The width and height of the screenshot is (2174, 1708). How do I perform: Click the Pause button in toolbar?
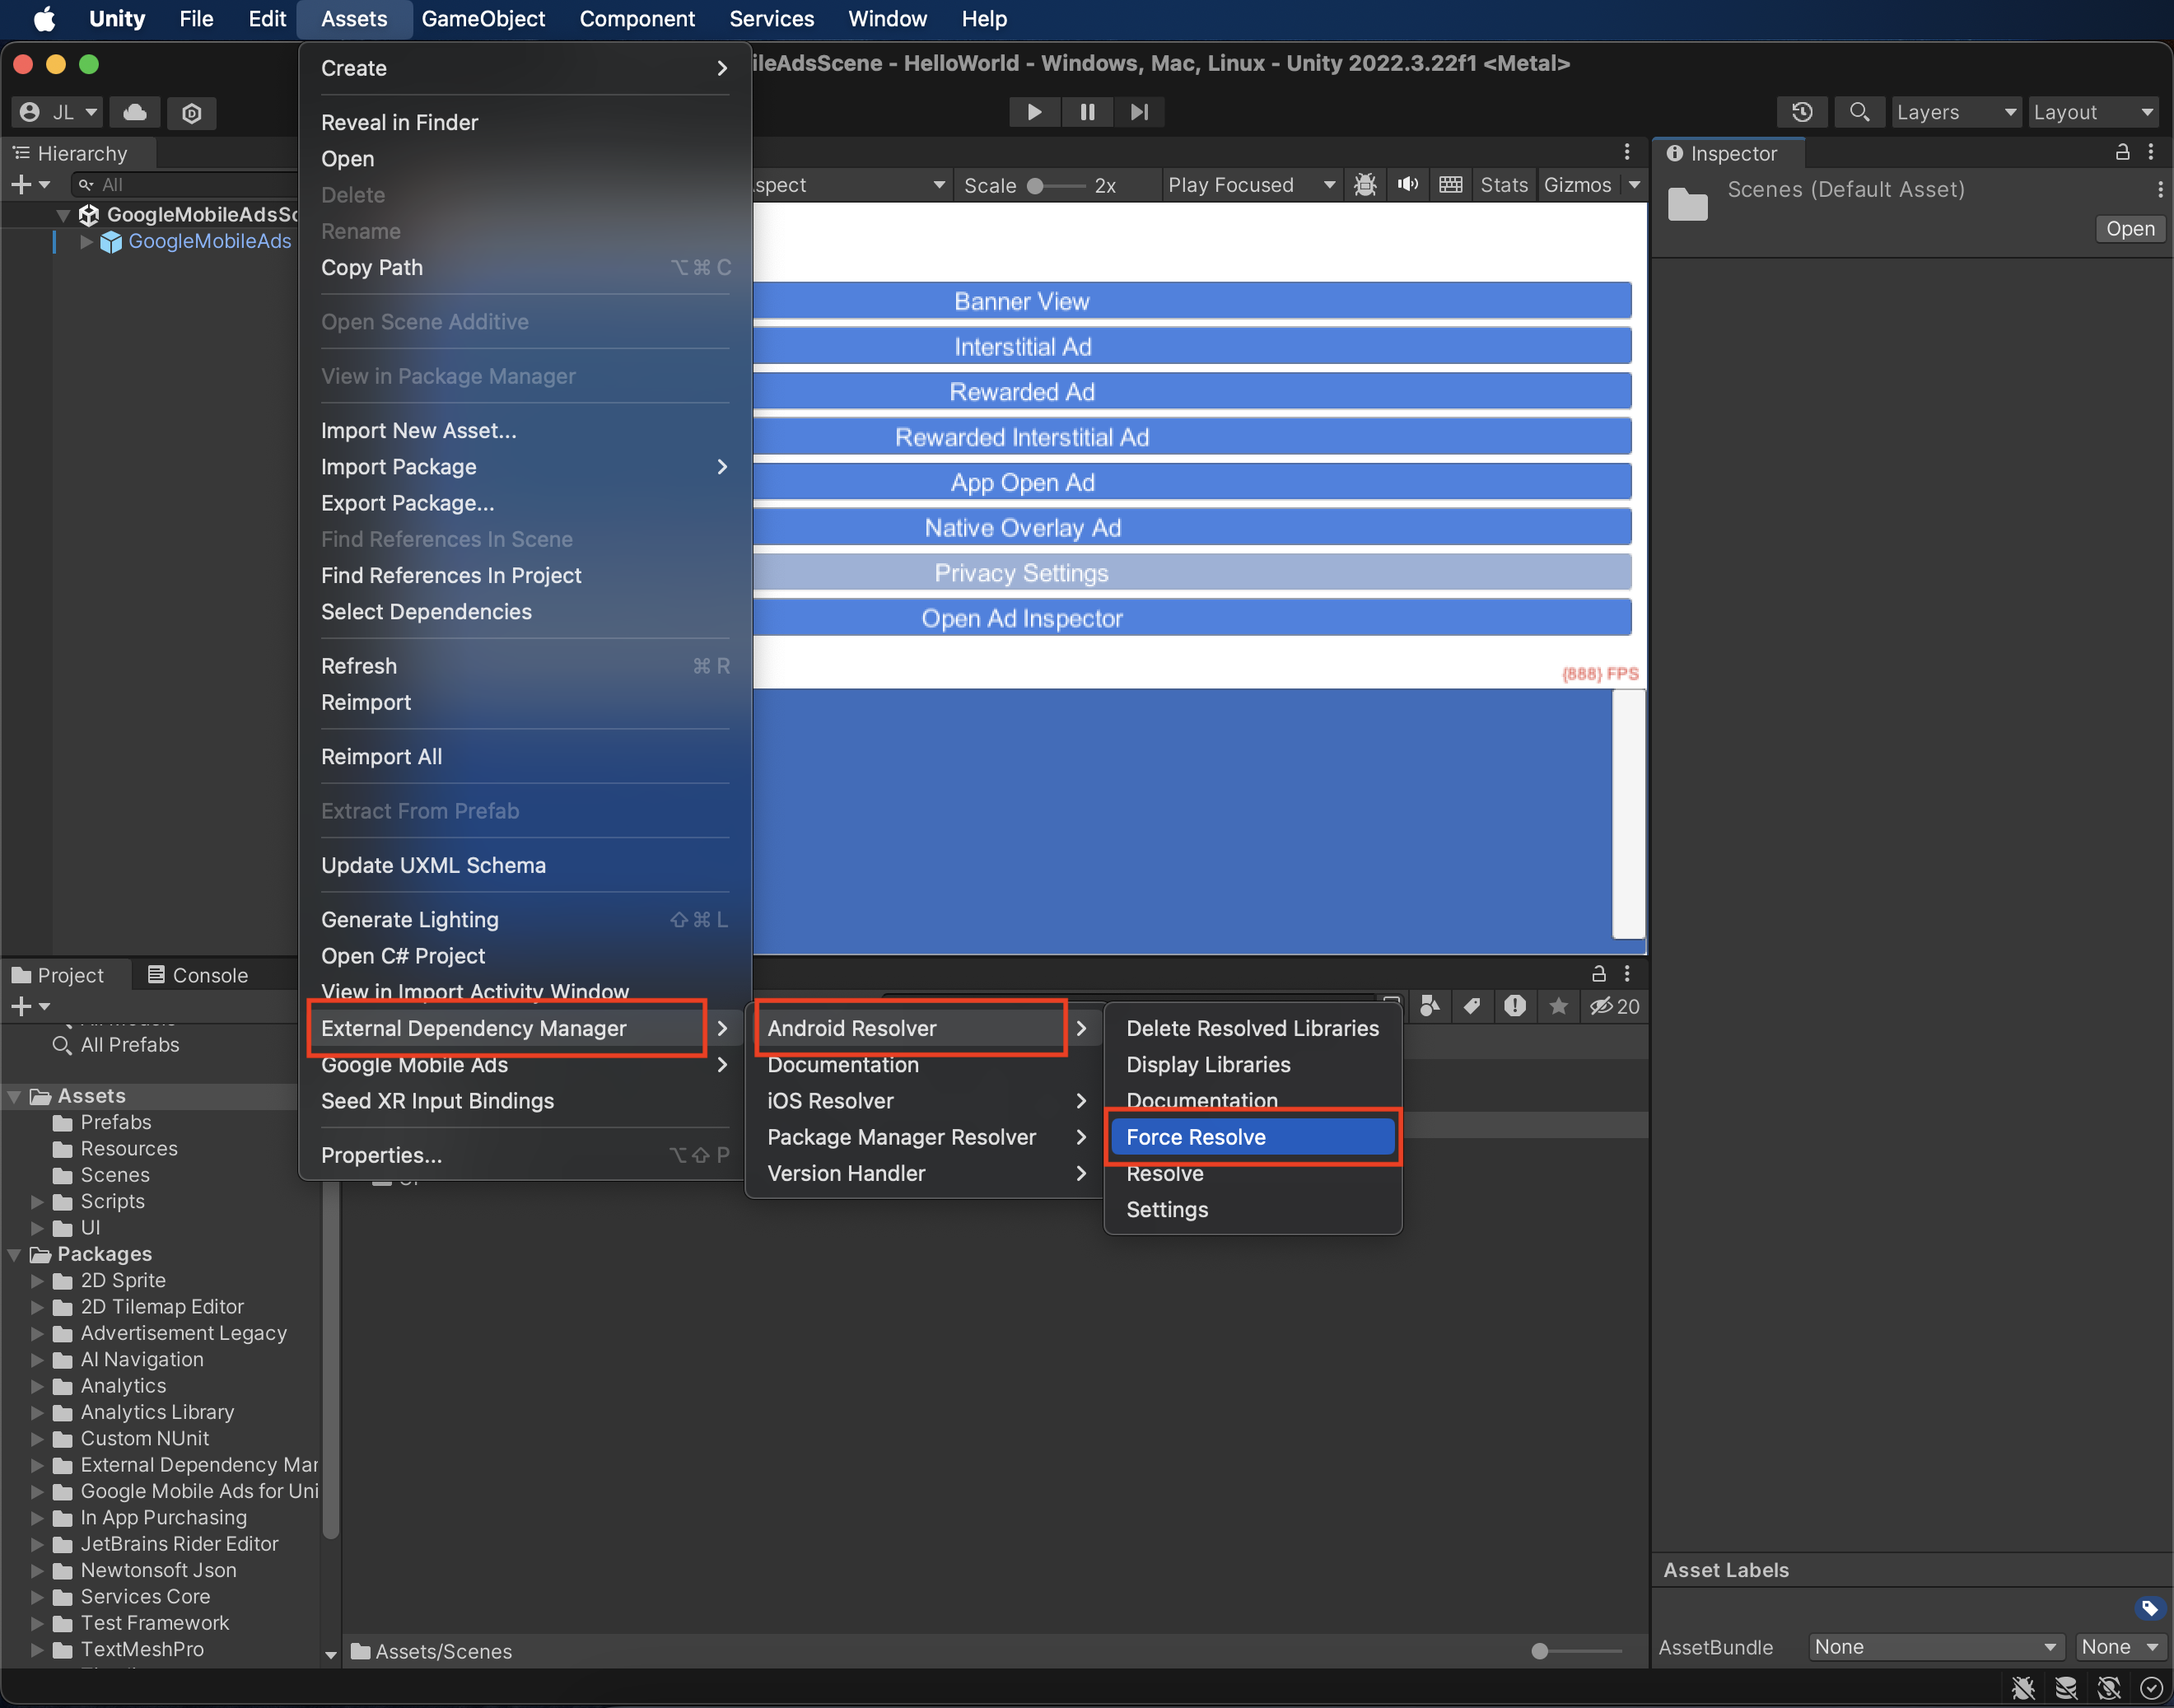1089,111
